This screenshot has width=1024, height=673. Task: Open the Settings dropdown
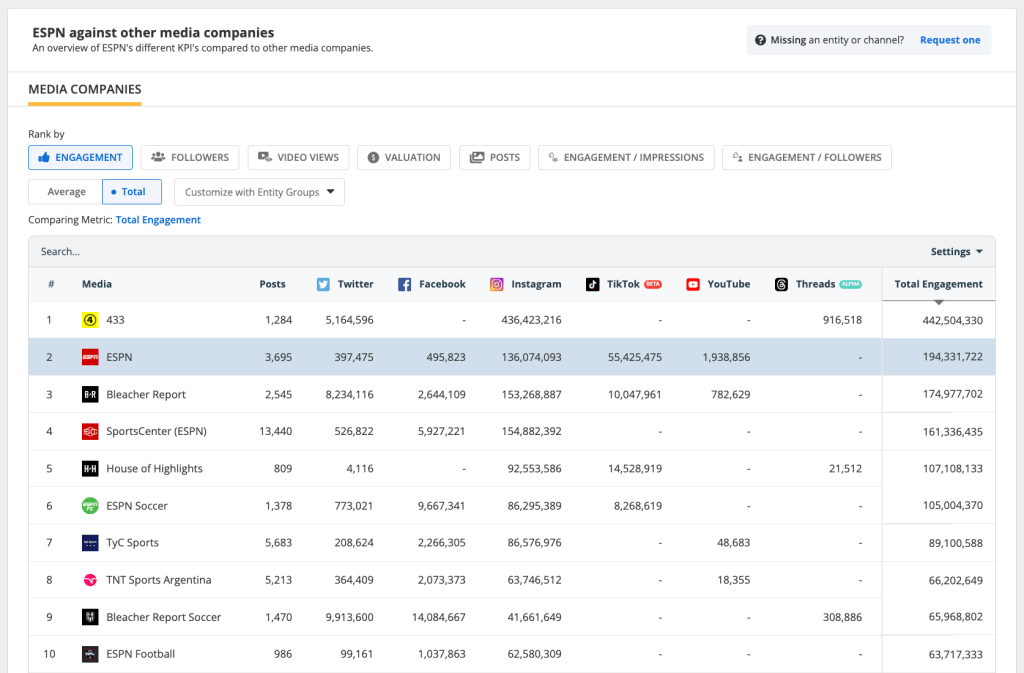(956, 251)
